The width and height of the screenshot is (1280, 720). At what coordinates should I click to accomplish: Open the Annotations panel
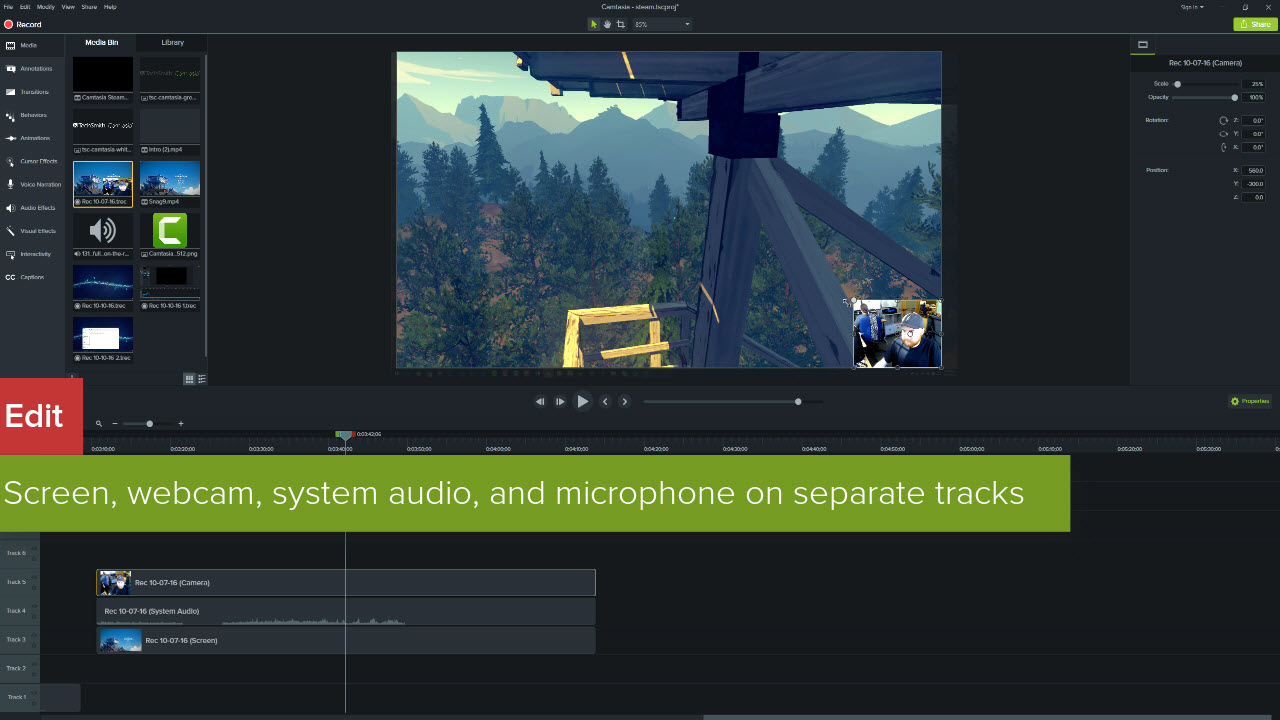tap(30, 68)
